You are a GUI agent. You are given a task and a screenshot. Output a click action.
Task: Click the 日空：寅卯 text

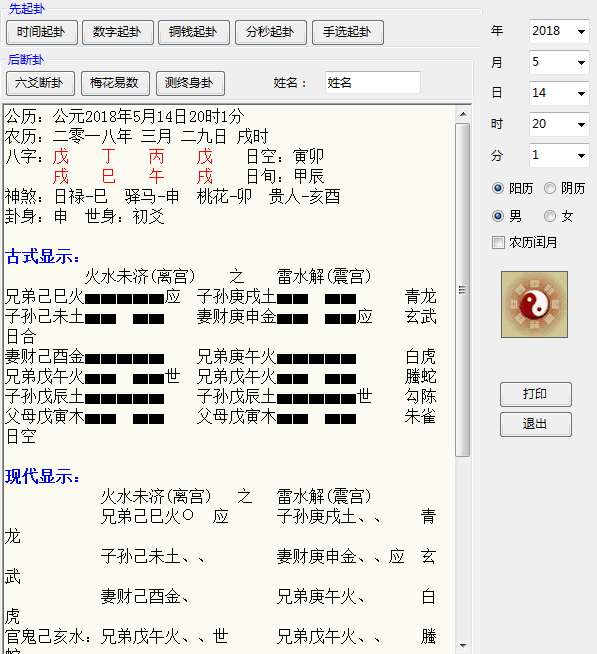pyautogui.click(x=285, y=156)
